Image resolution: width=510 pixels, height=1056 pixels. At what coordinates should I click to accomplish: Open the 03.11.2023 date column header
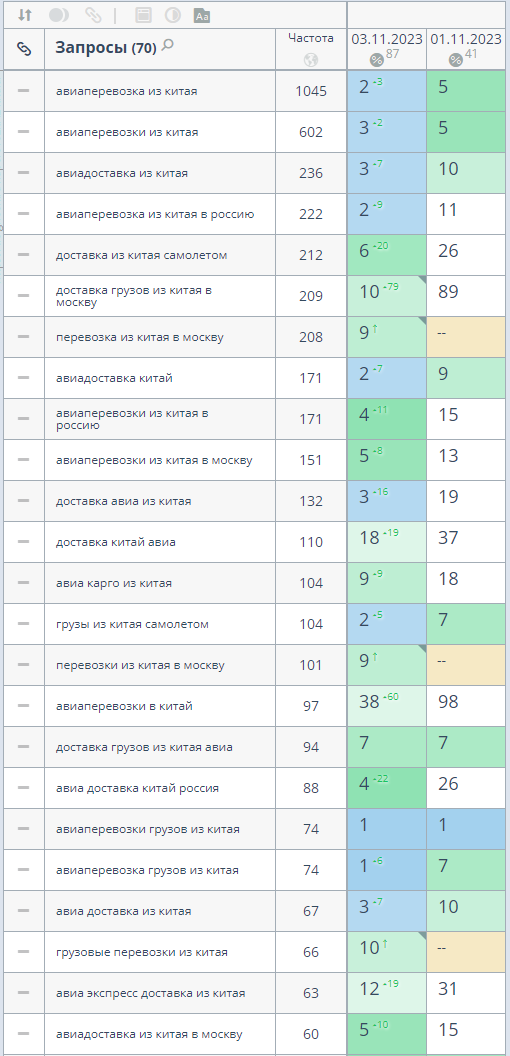387,39
